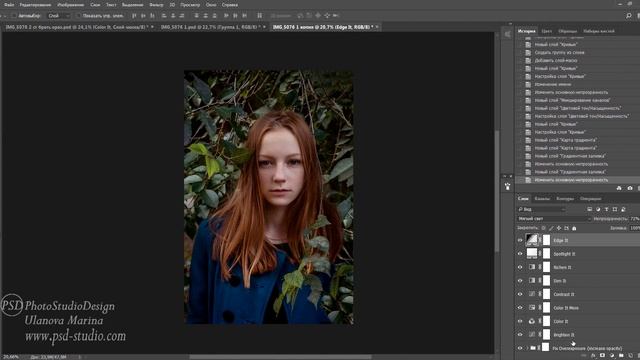Hide the Color It layer
Viewport: 640px width, 360px height.
coord(520,321)
